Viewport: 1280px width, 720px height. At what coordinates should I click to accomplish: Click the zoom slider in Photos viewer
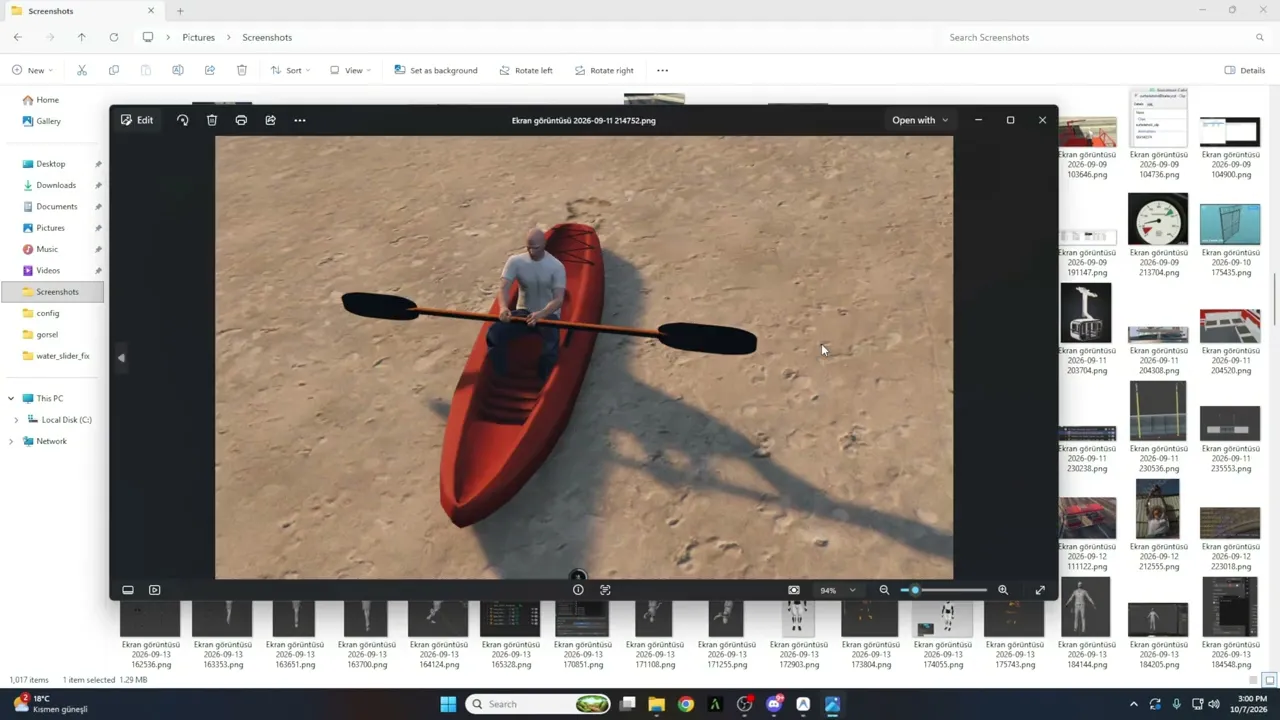[943, 590]
